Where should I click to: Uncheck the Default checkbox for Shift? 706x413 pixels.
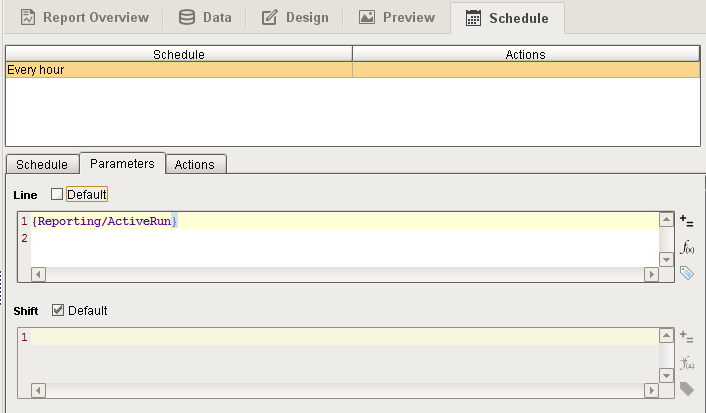click(57, 311)
